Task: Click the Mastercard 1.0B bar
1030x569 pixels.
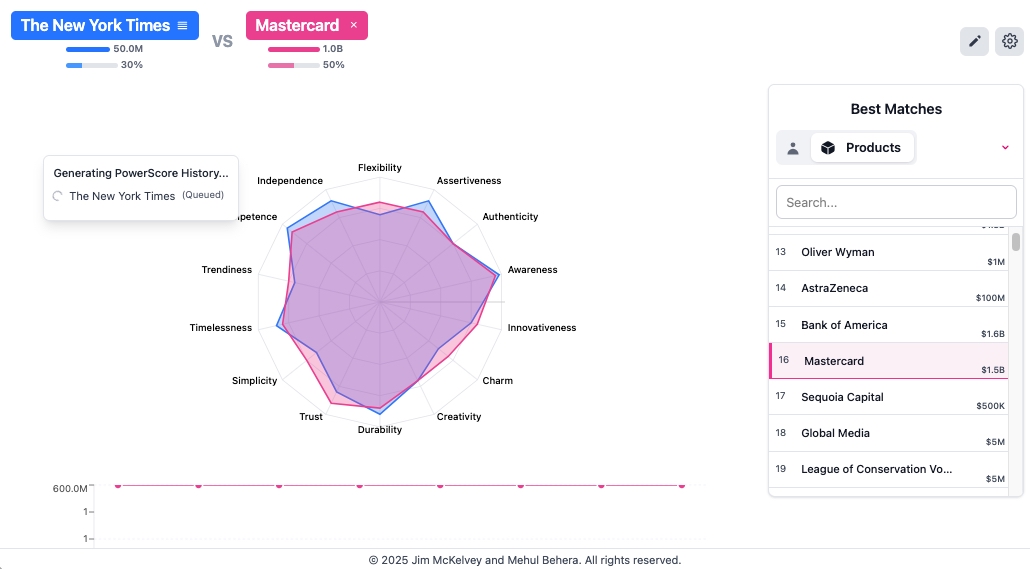Action: pos(294,49)
